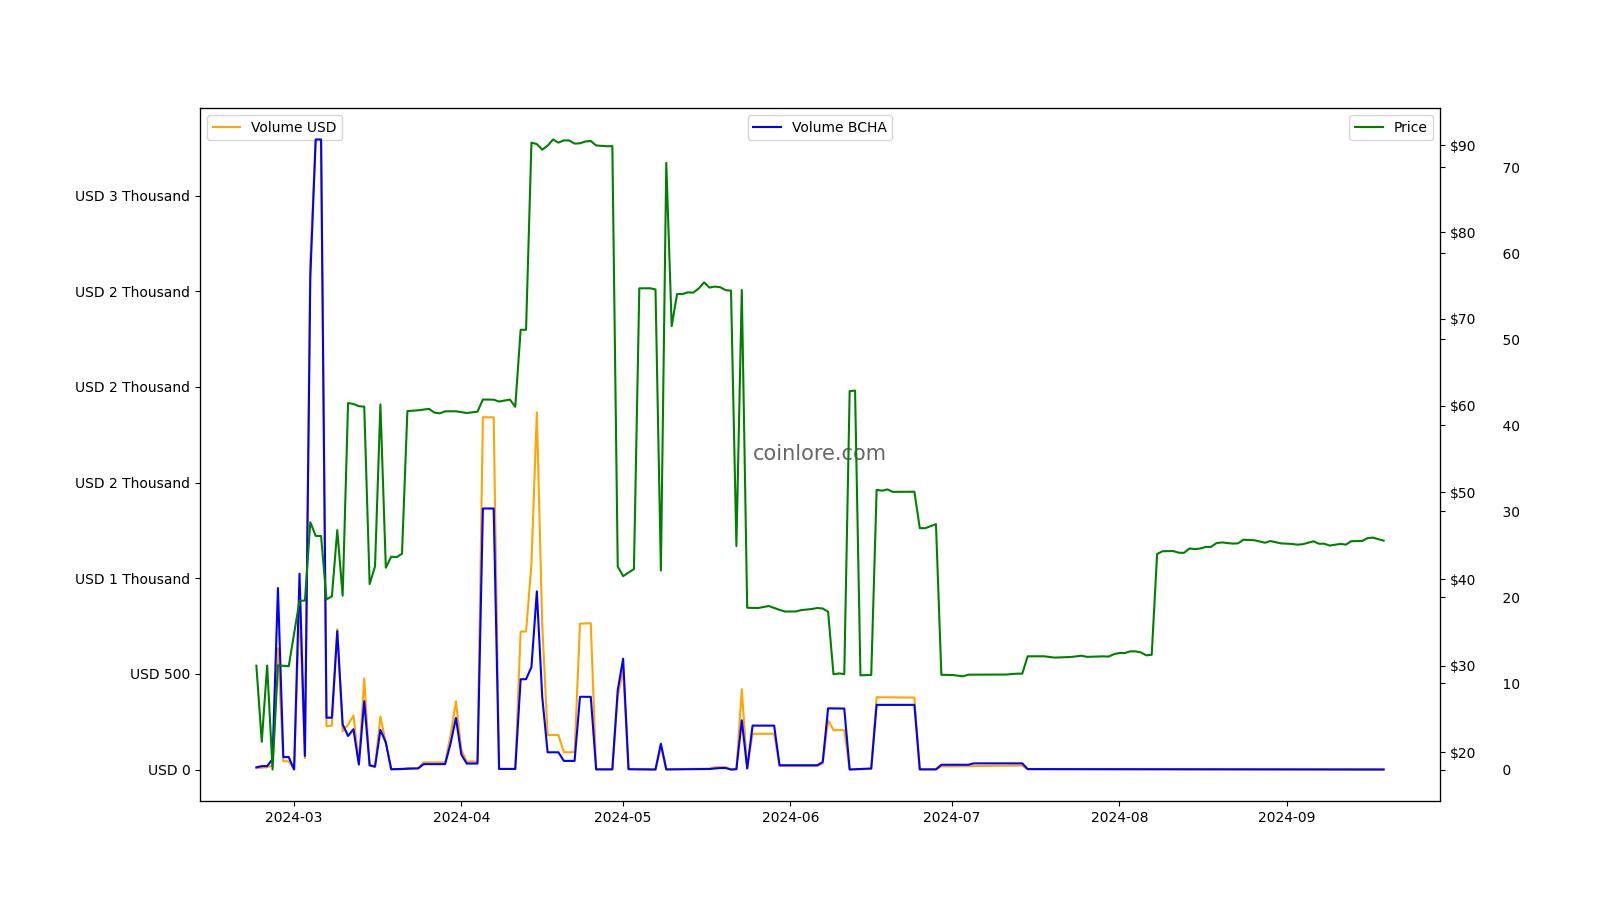
Task: Select the 2024-08 x-axis date label
Action: pos(1119,817)
